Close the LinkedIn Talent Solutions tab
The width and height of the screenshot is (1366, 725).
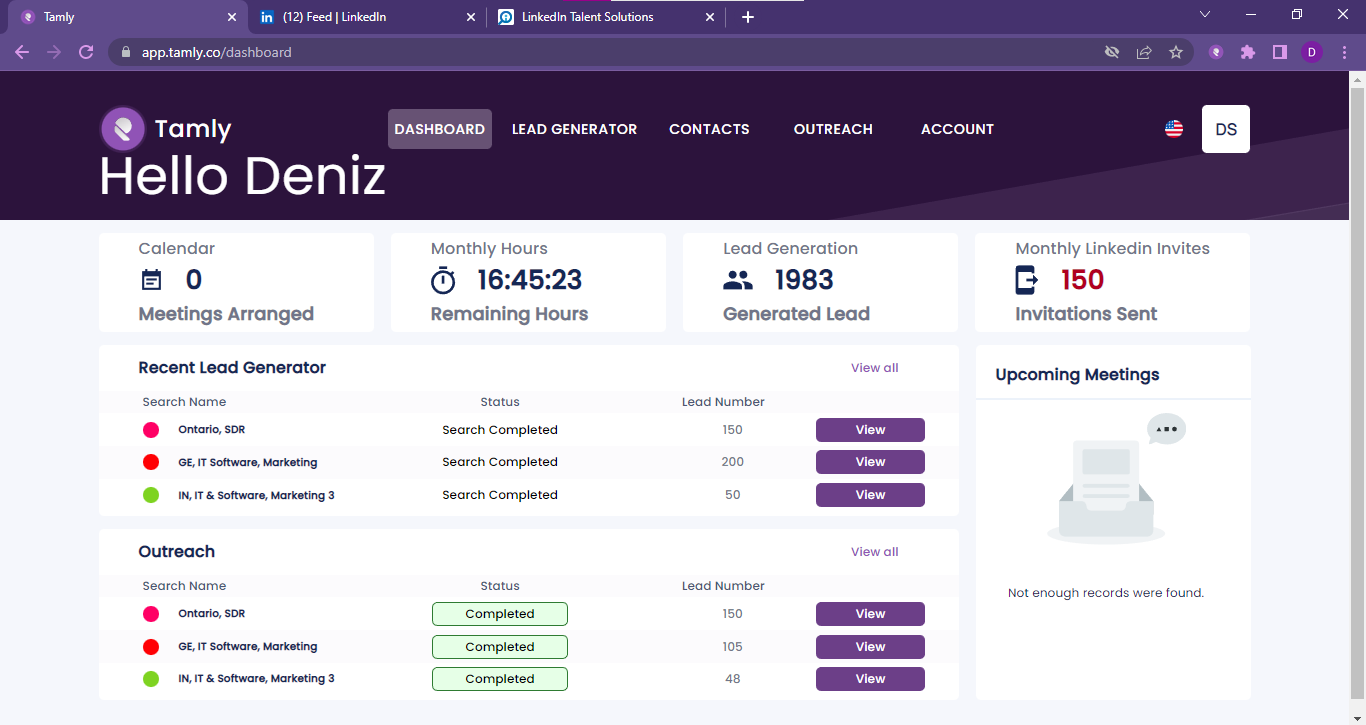[x=710, y=17]
